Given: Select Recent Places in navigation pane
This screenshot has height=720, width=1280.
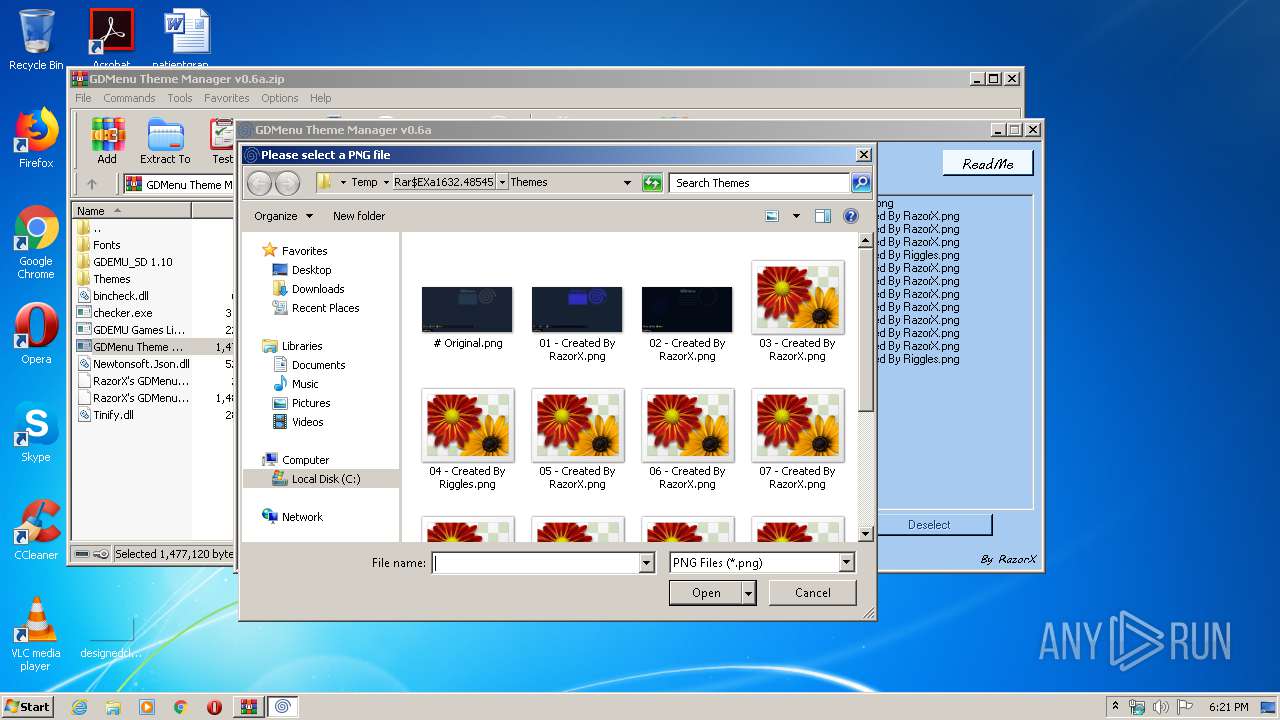Looking at the screenshot, I should click(x=325, y=308).
